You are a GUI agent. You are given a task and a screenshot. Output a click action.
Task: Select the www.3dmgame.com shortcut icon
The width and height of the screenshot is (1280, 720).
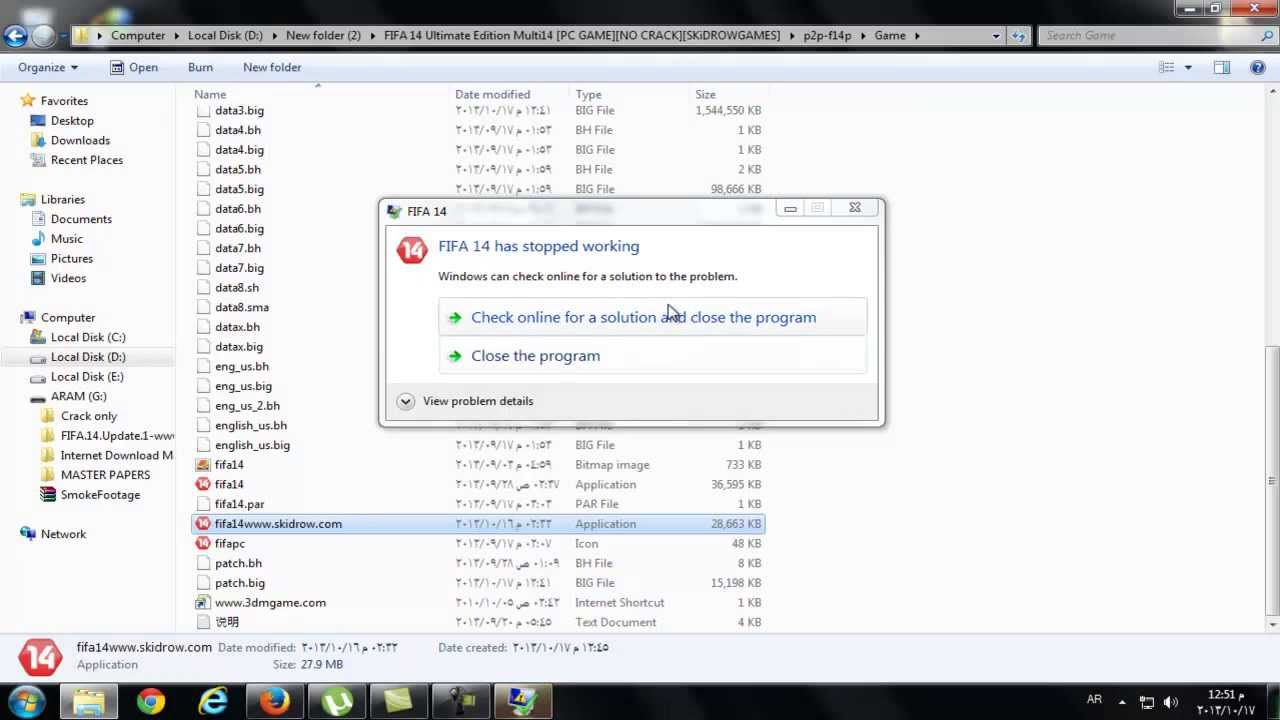[x=204, y=603]
